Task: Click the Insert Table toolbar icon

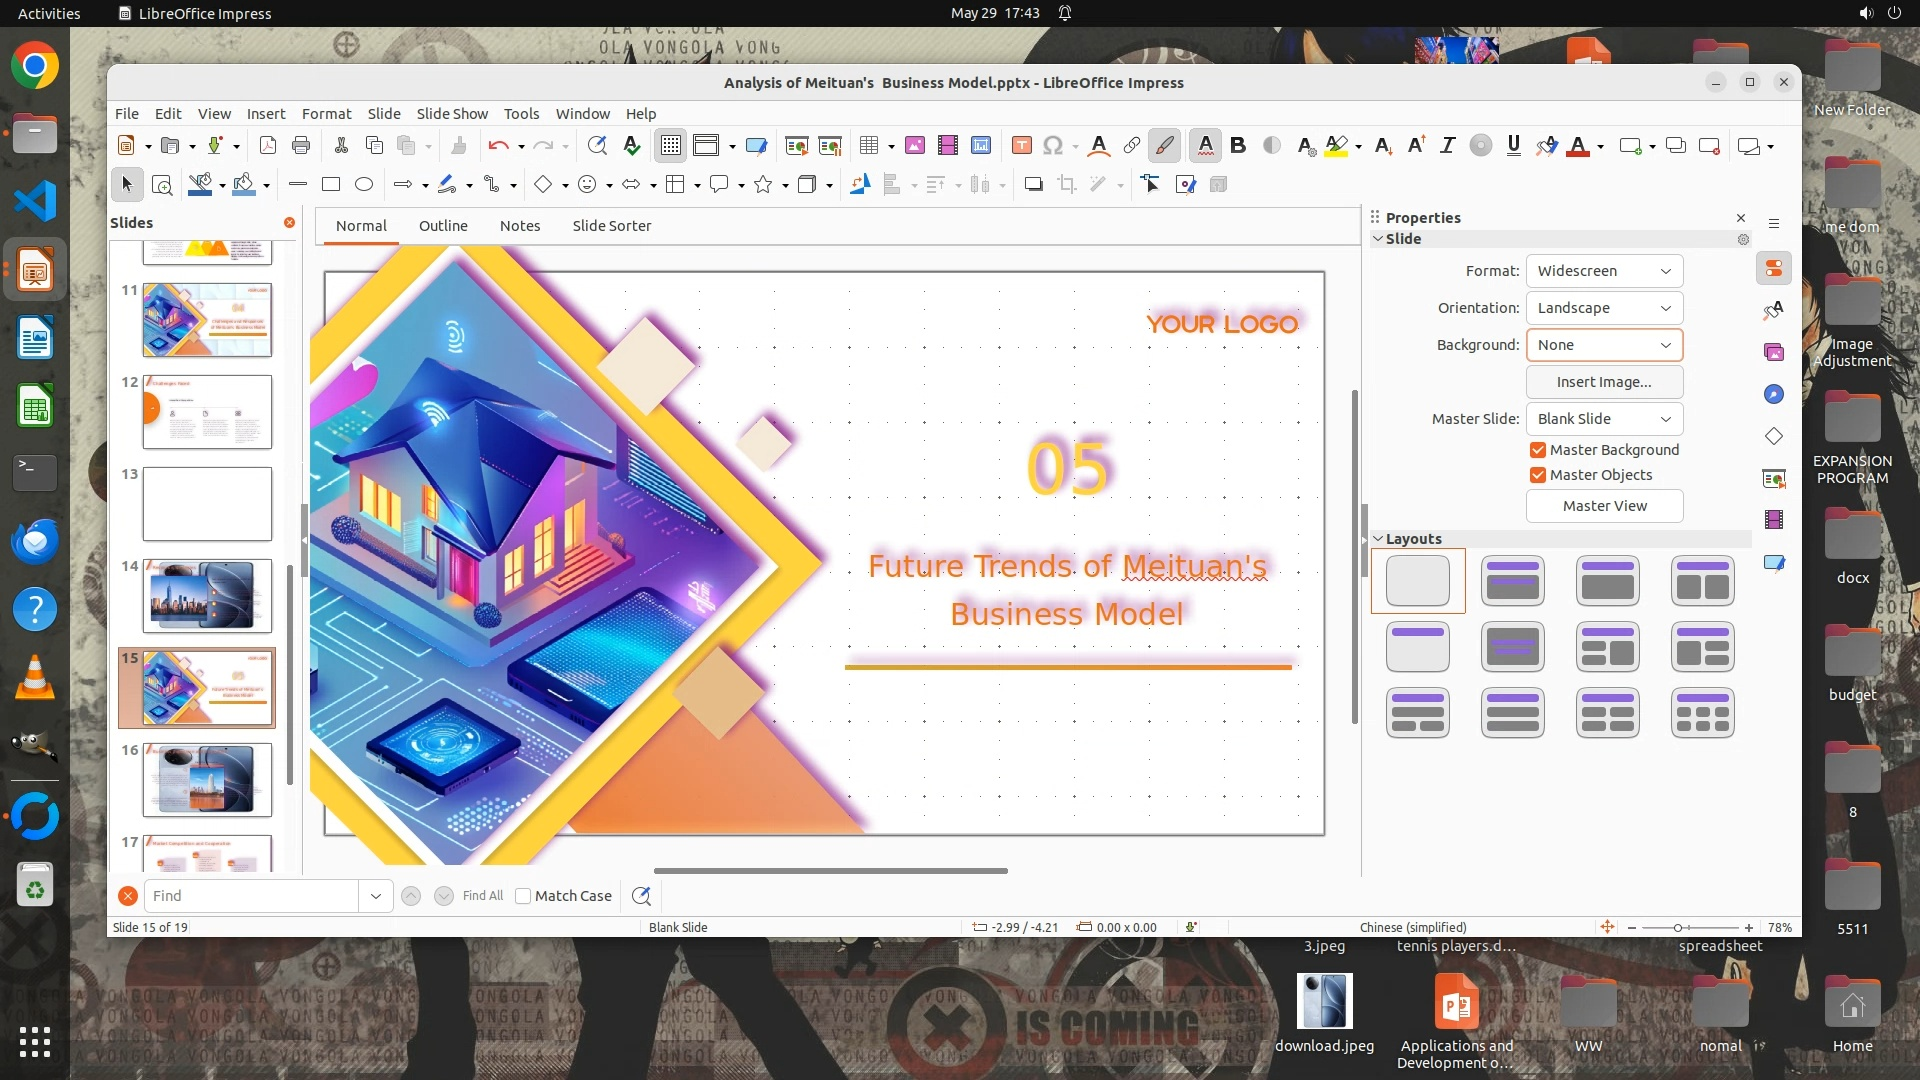Action: click(868, 146)
